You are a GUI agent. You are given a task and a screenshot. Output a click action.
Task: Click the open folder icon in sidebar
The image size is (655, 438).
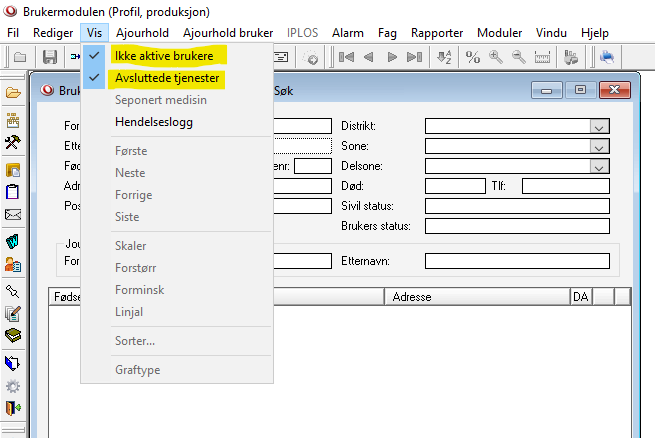click(x=13, y=93)
